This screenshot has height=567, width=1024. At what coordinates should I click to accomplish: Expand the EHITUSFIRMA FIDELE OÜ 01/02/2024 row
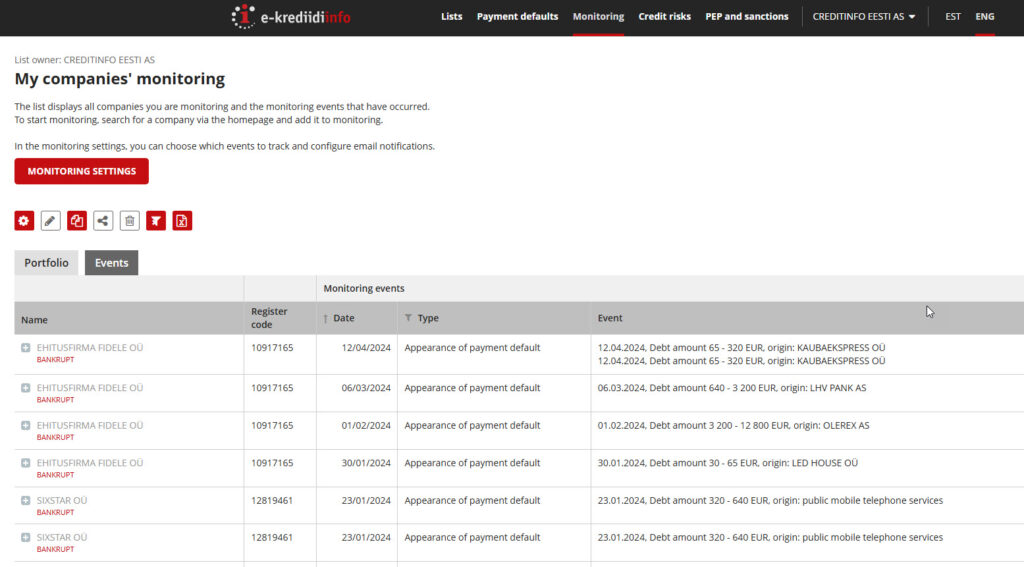(x=25, y=426)
